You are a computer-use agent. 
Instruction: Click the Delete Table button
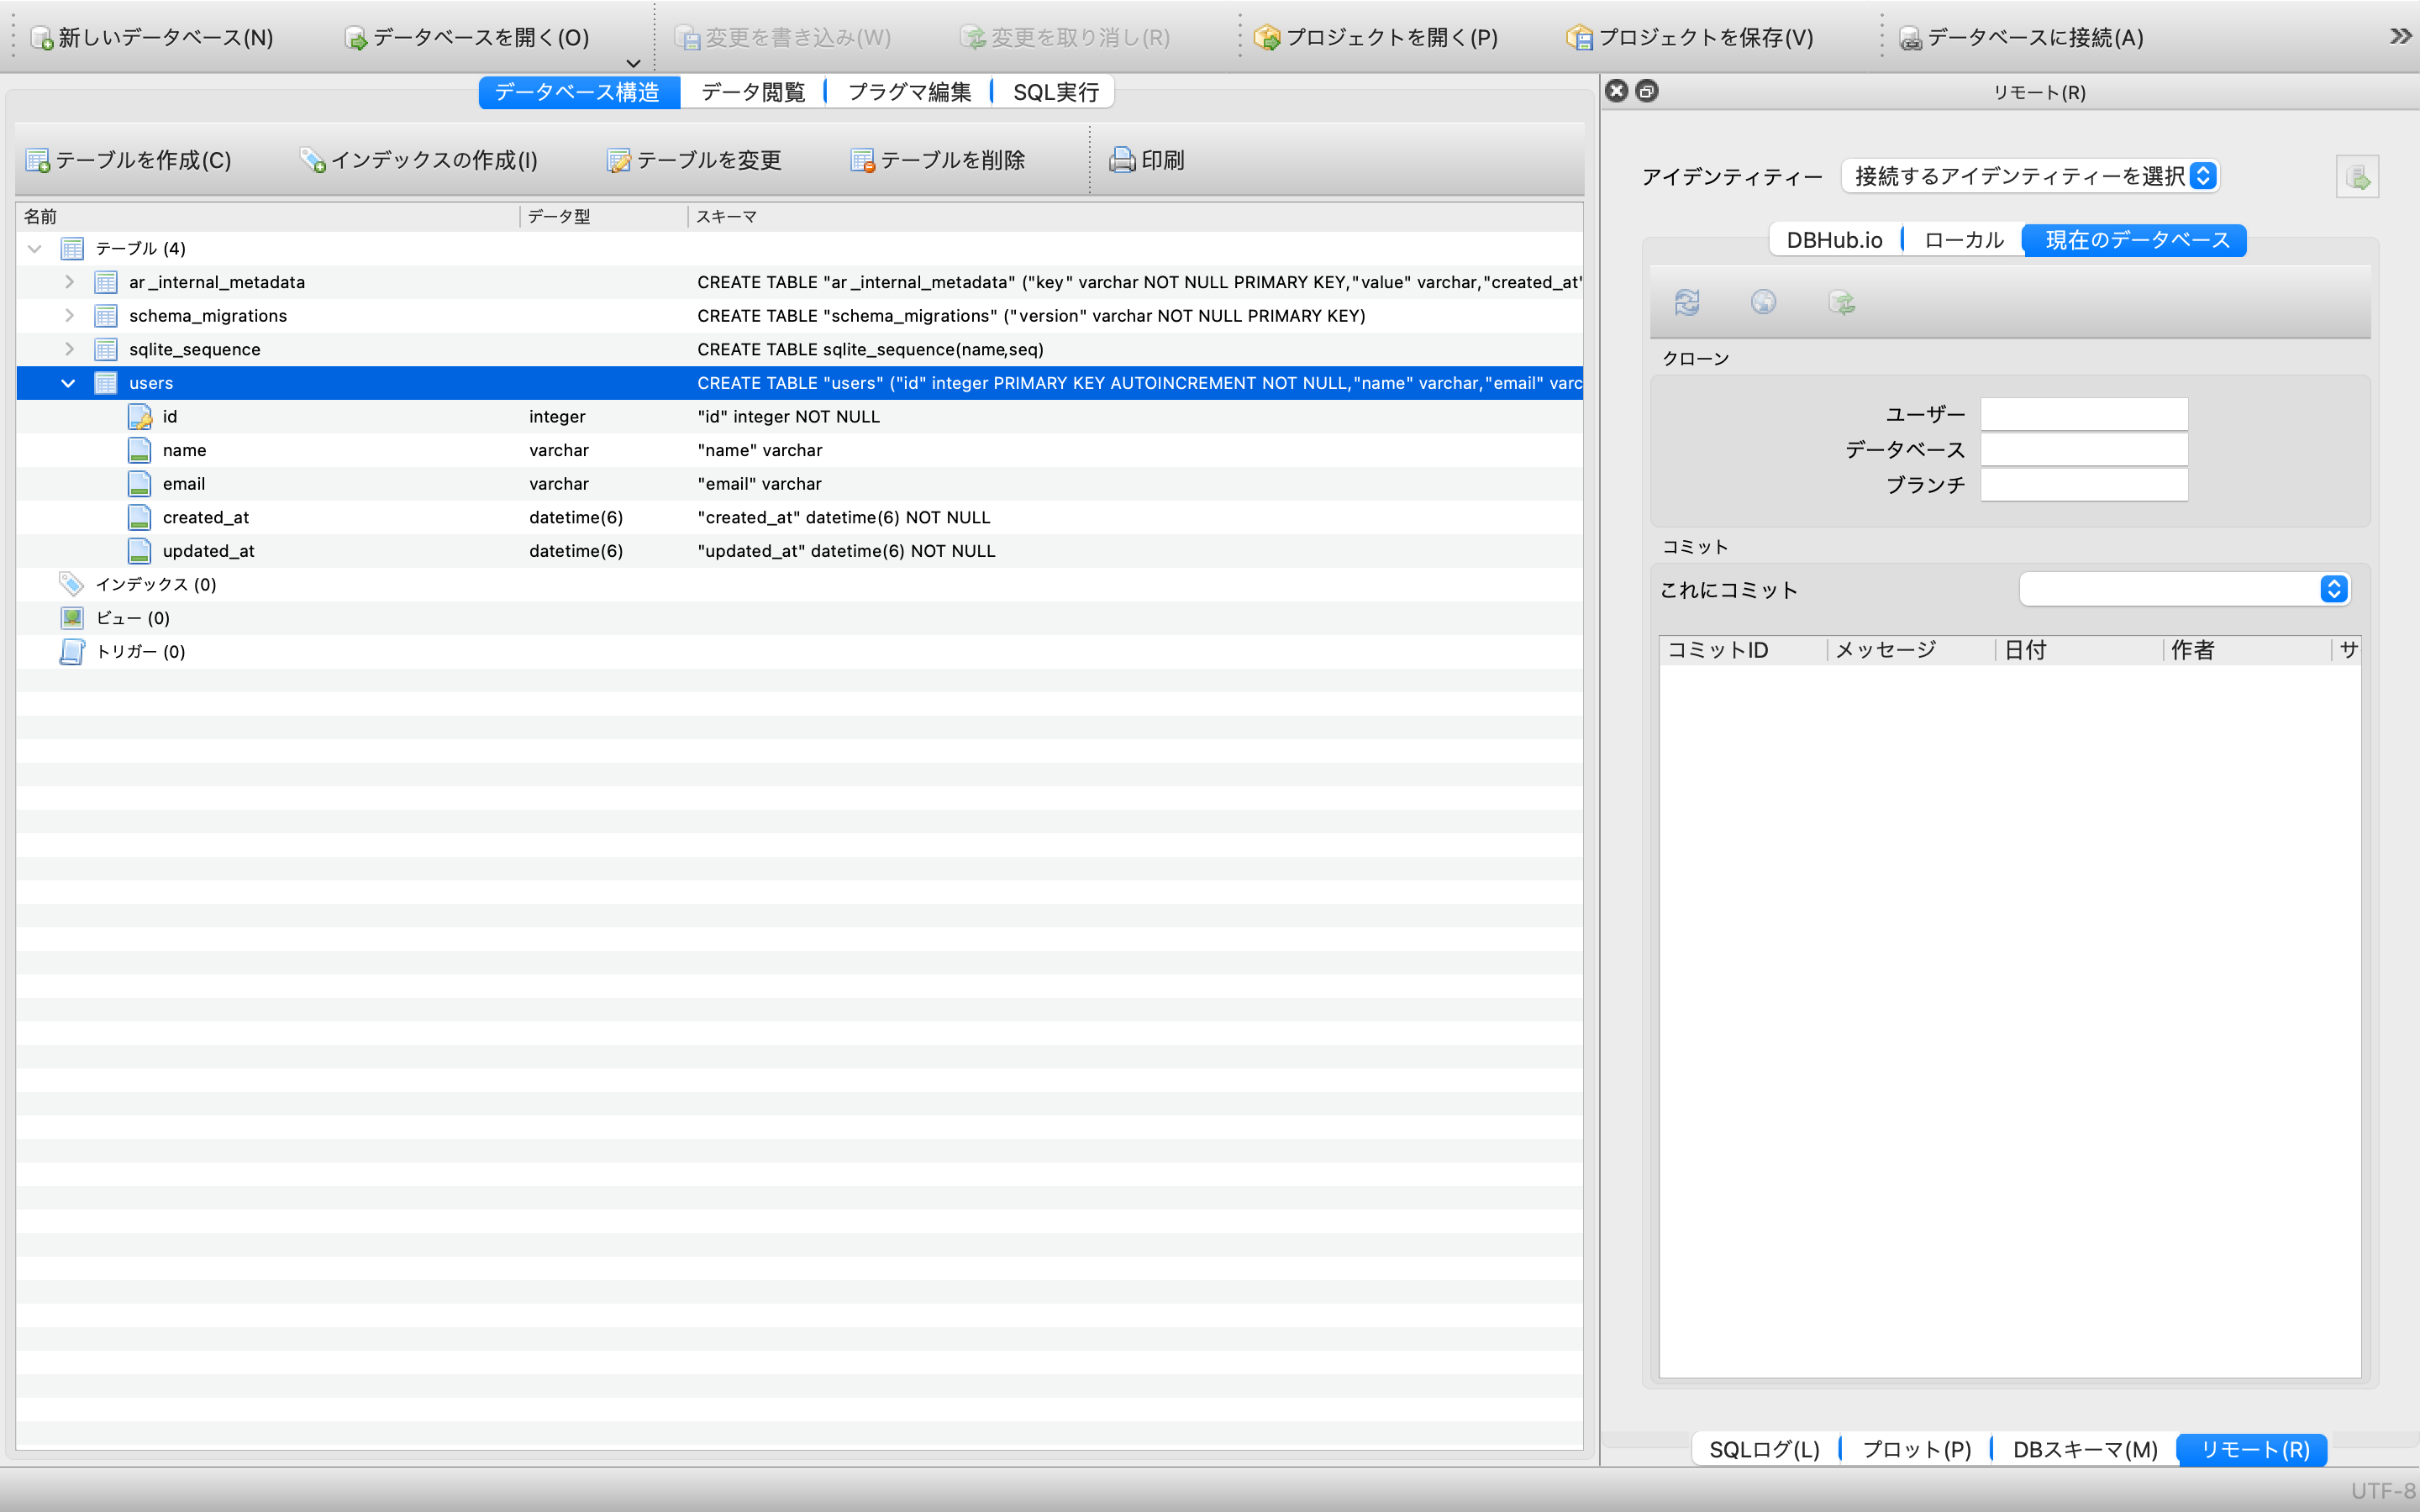tap(938, 160)
